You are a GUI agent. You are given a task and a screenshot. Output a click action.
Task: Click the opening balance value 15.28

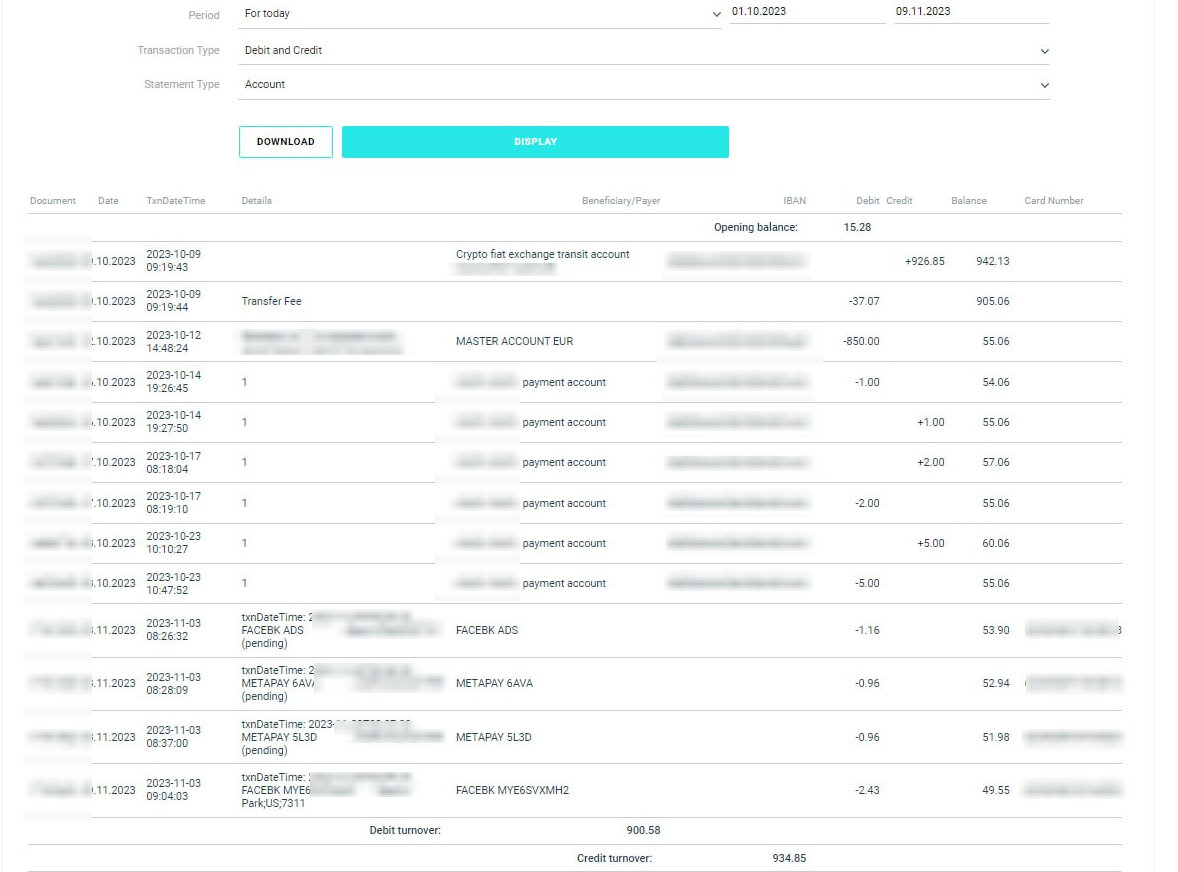click(857, 228)
